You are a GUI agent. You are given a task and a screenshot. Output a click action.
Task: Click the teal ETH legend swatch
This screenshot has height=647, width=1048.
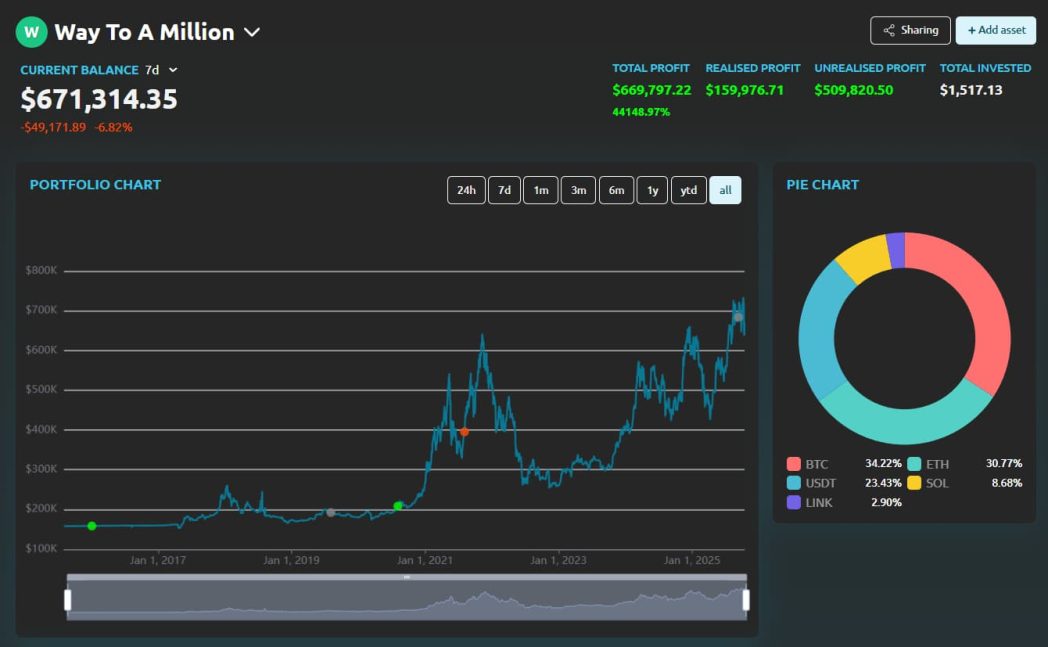click(914, 464)
